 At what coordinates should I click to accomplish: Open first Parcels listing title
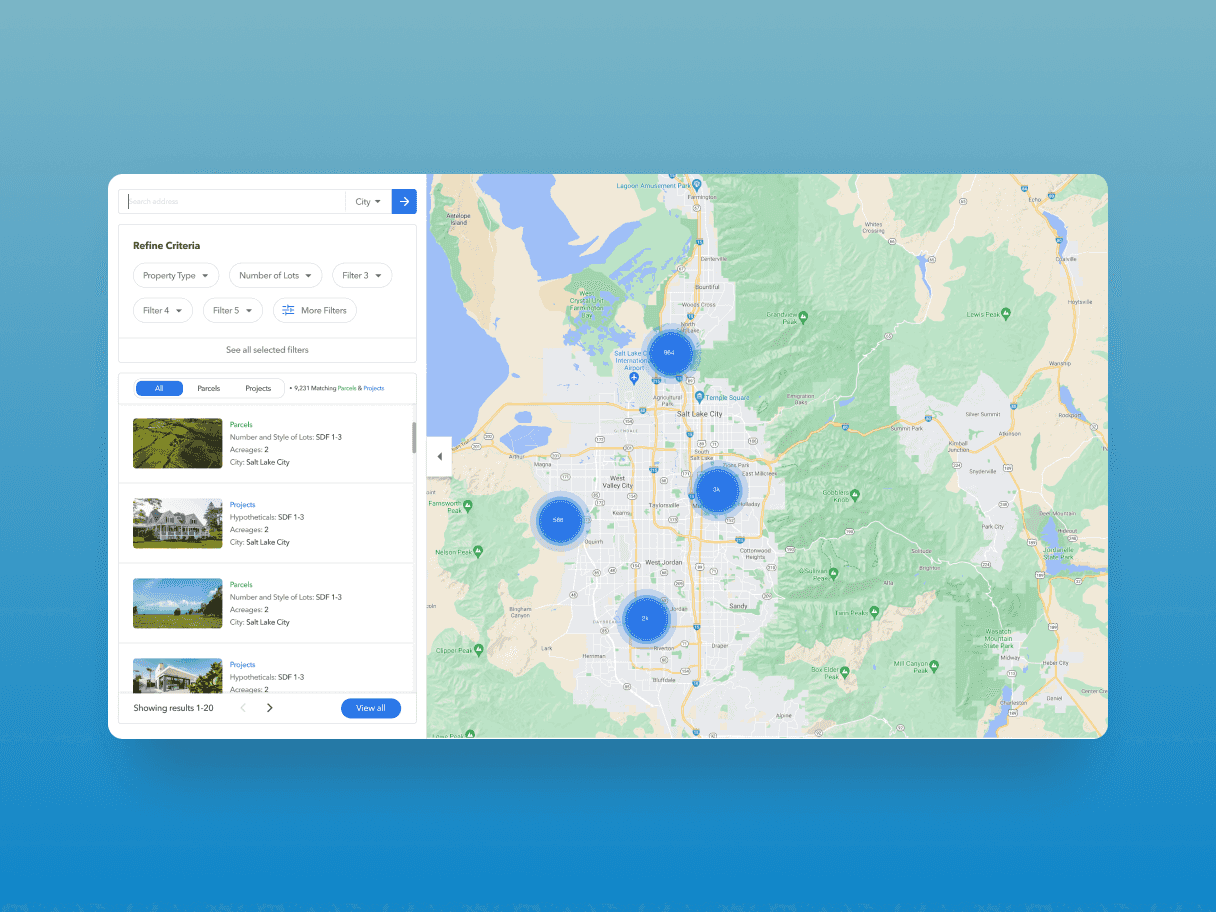pyautogui.click(x=241, y=425)
